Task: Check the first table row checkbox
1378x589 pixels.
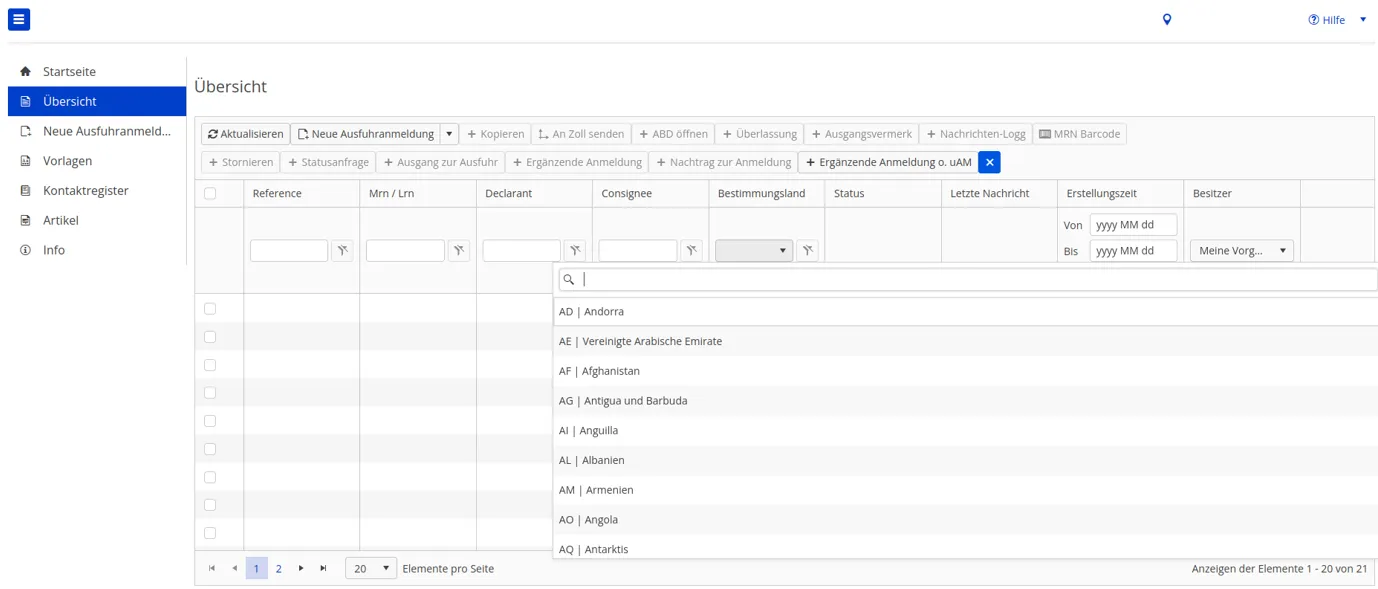Action: tap(210, 309)
